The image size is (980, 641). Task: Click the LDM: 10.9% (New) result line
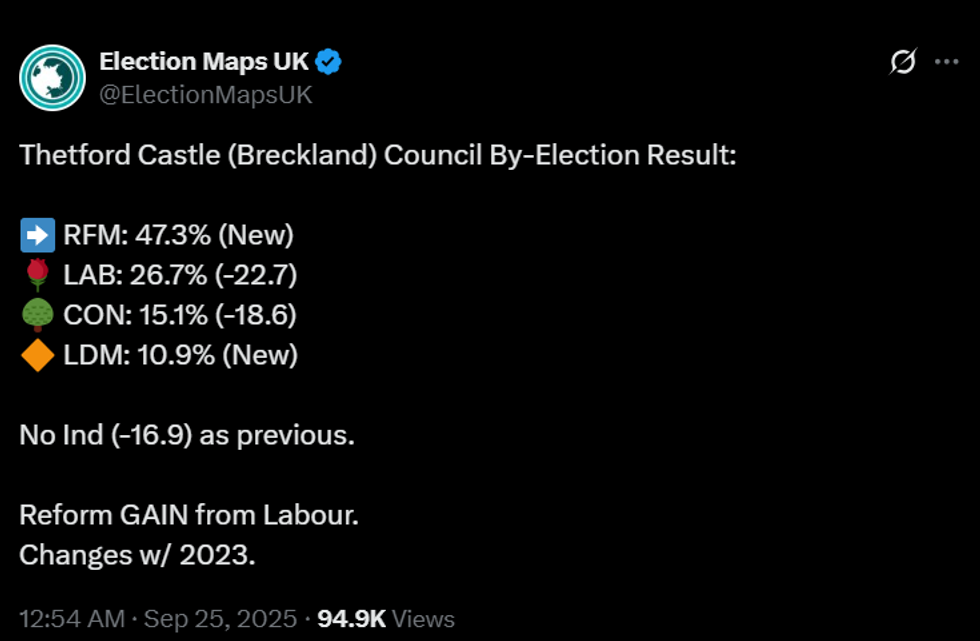coord(180,355)
